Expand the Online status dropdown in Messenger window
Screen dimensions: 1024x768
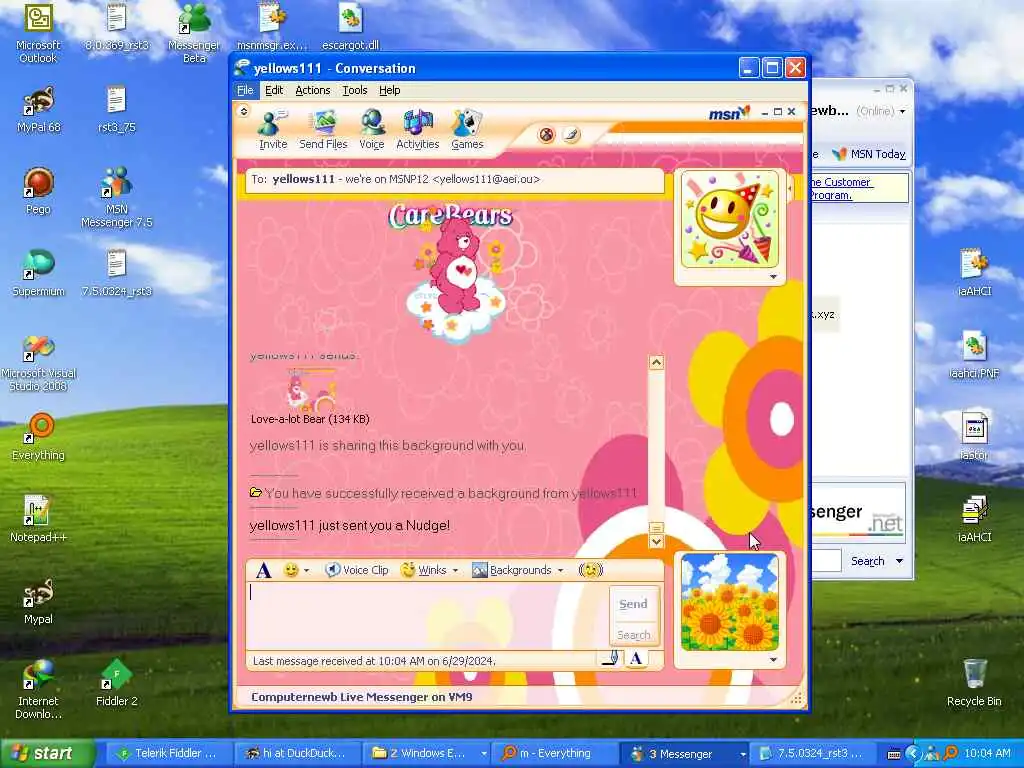click(x=903, y=112)
